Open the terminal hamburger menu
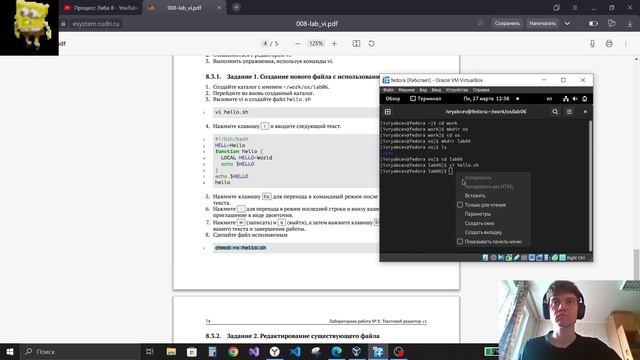The width and height of the screenshot is (640, 360). point(569,111)
